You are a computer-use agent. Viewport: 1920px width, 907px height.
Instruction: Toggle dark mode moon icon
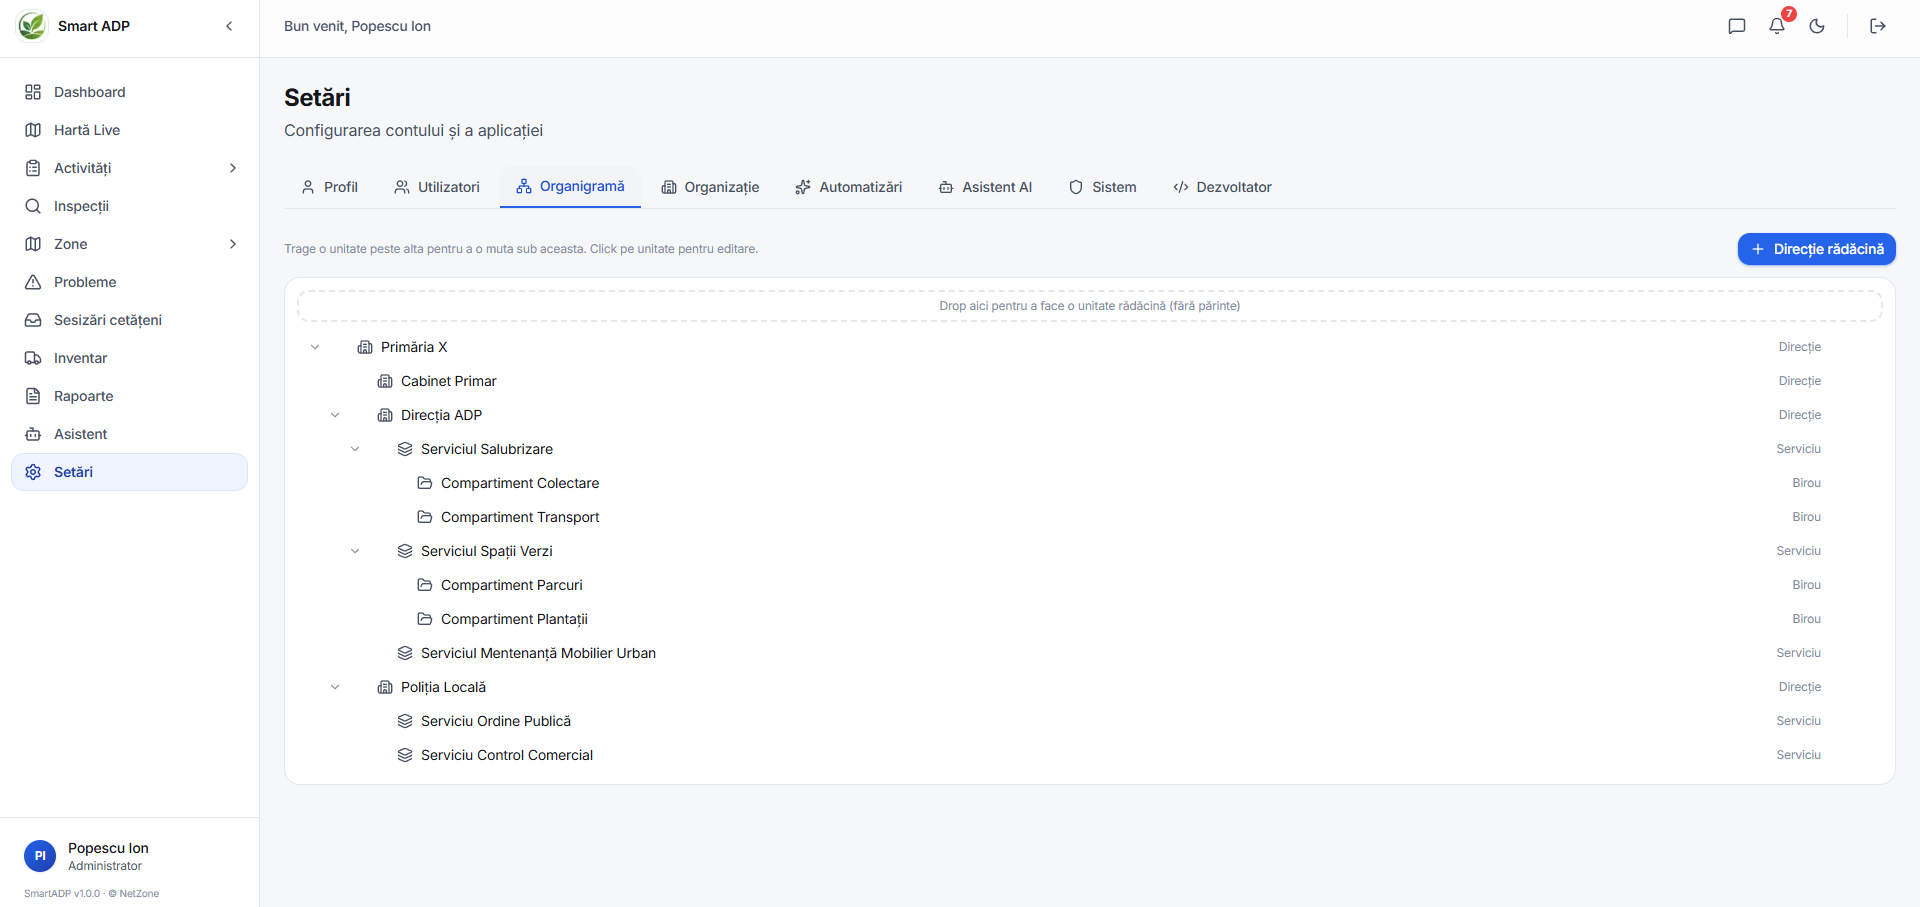click(1817, 26)
